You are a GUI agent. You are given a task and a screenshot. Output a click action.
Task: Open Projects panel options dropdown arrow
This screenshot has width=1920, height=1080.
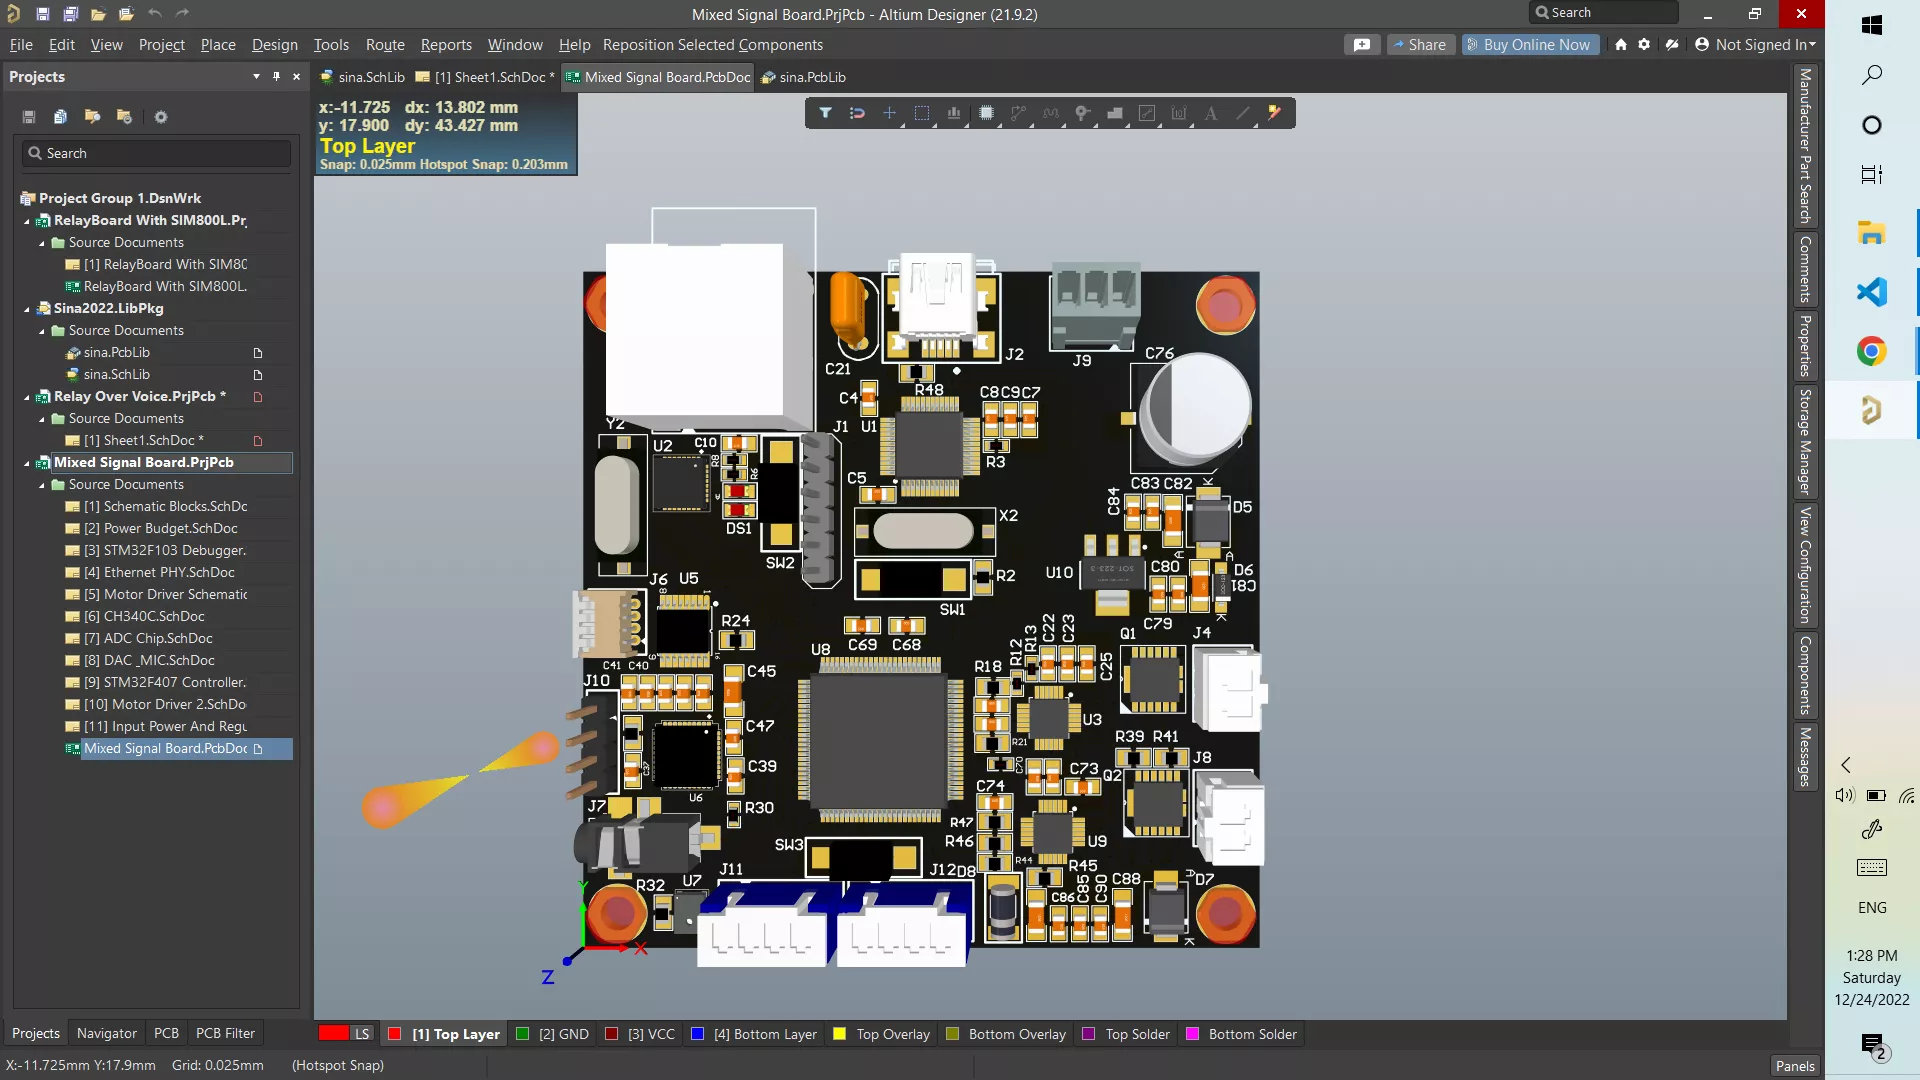tap(256, 77)
